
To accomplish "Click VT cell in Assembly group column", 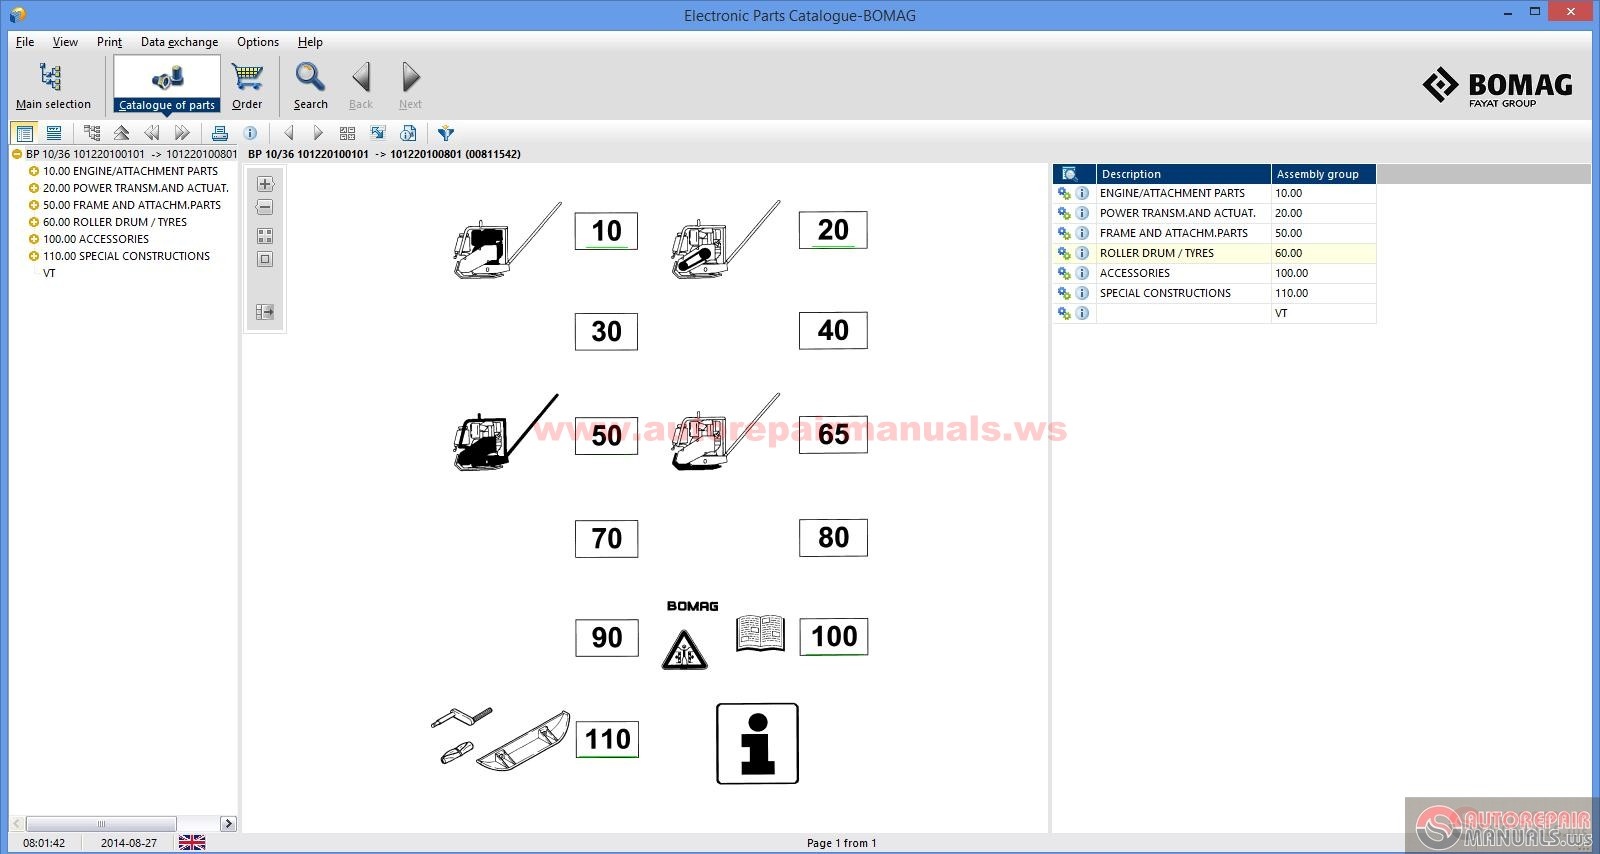I will click(1323, 313).
